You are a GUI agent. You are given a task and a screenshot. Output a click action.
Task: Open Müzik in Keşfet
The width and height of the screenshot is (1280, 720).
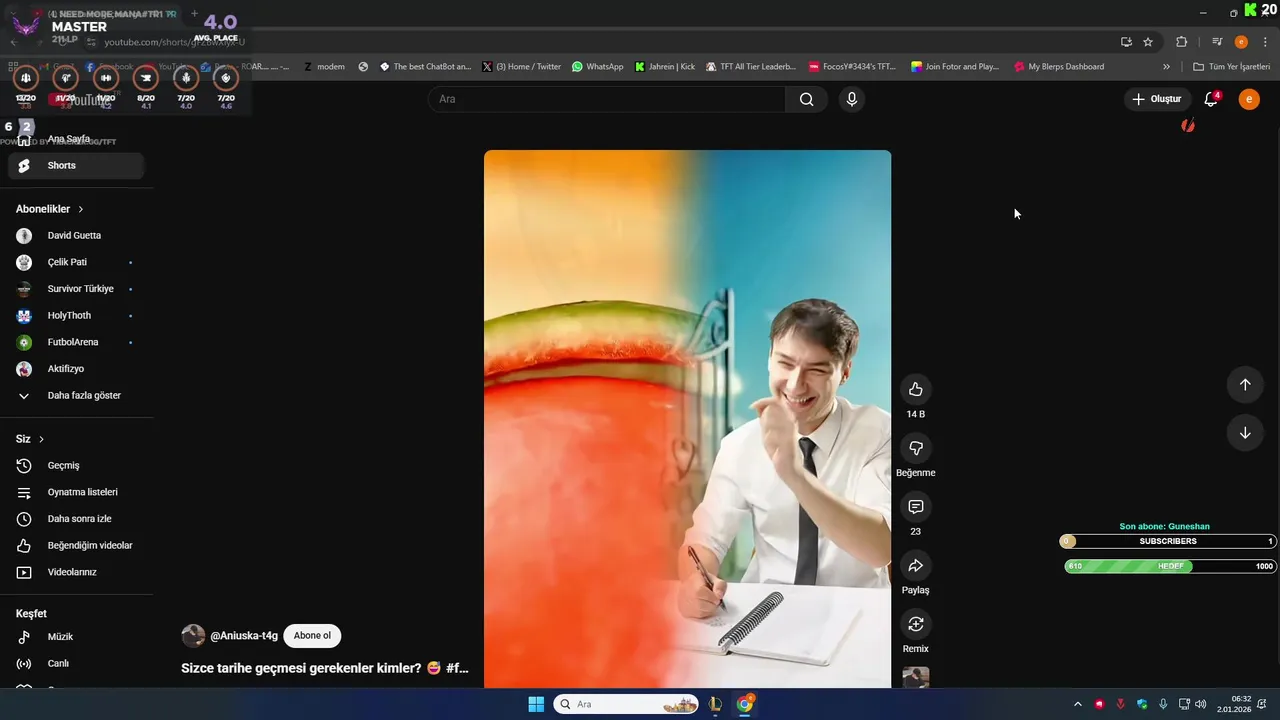pos(76,637)
